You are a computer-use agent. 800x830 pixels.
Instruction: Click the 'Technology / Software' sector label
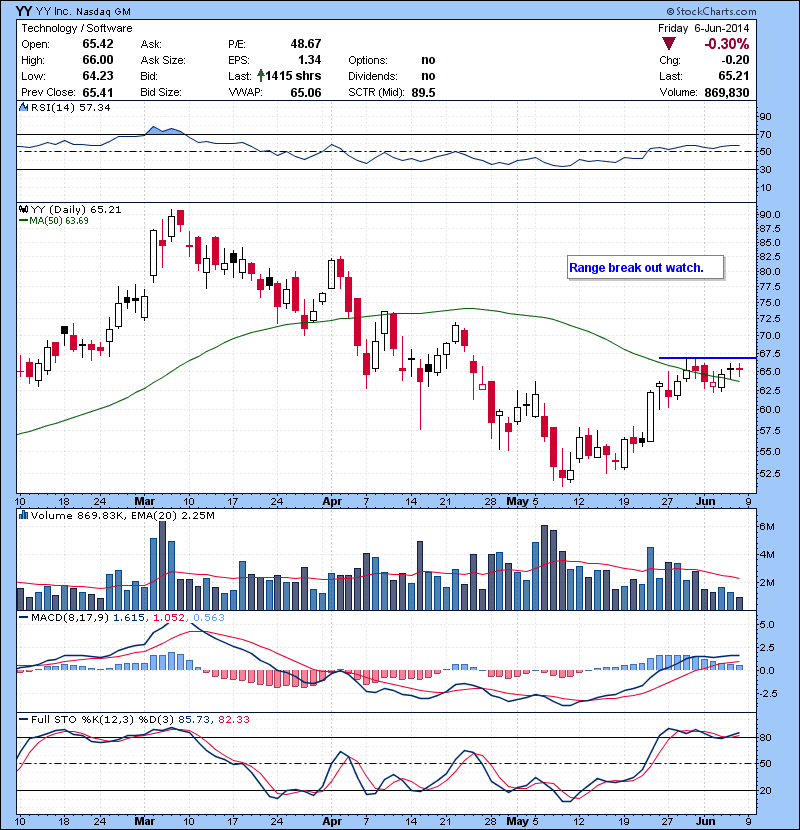tap(77, 28)
